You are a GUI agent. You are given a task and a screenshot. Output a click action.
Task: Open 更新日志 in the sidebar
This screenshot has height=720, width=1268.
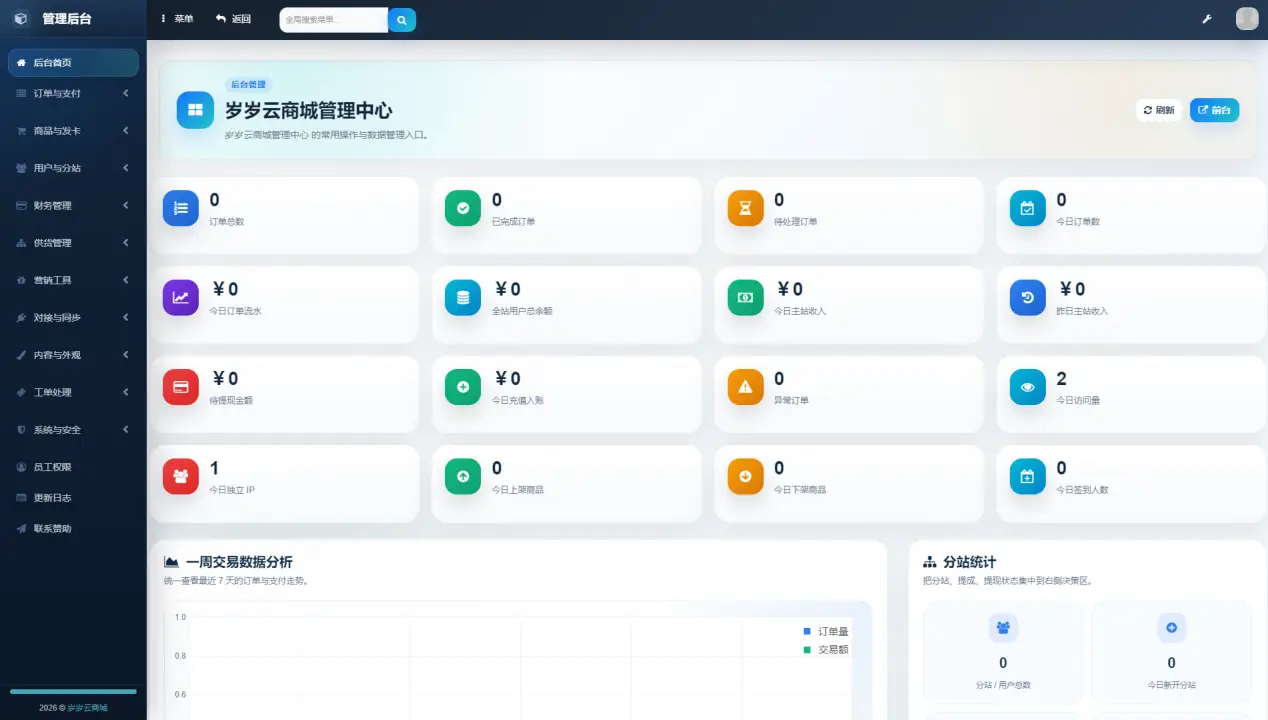coord(73,498)
